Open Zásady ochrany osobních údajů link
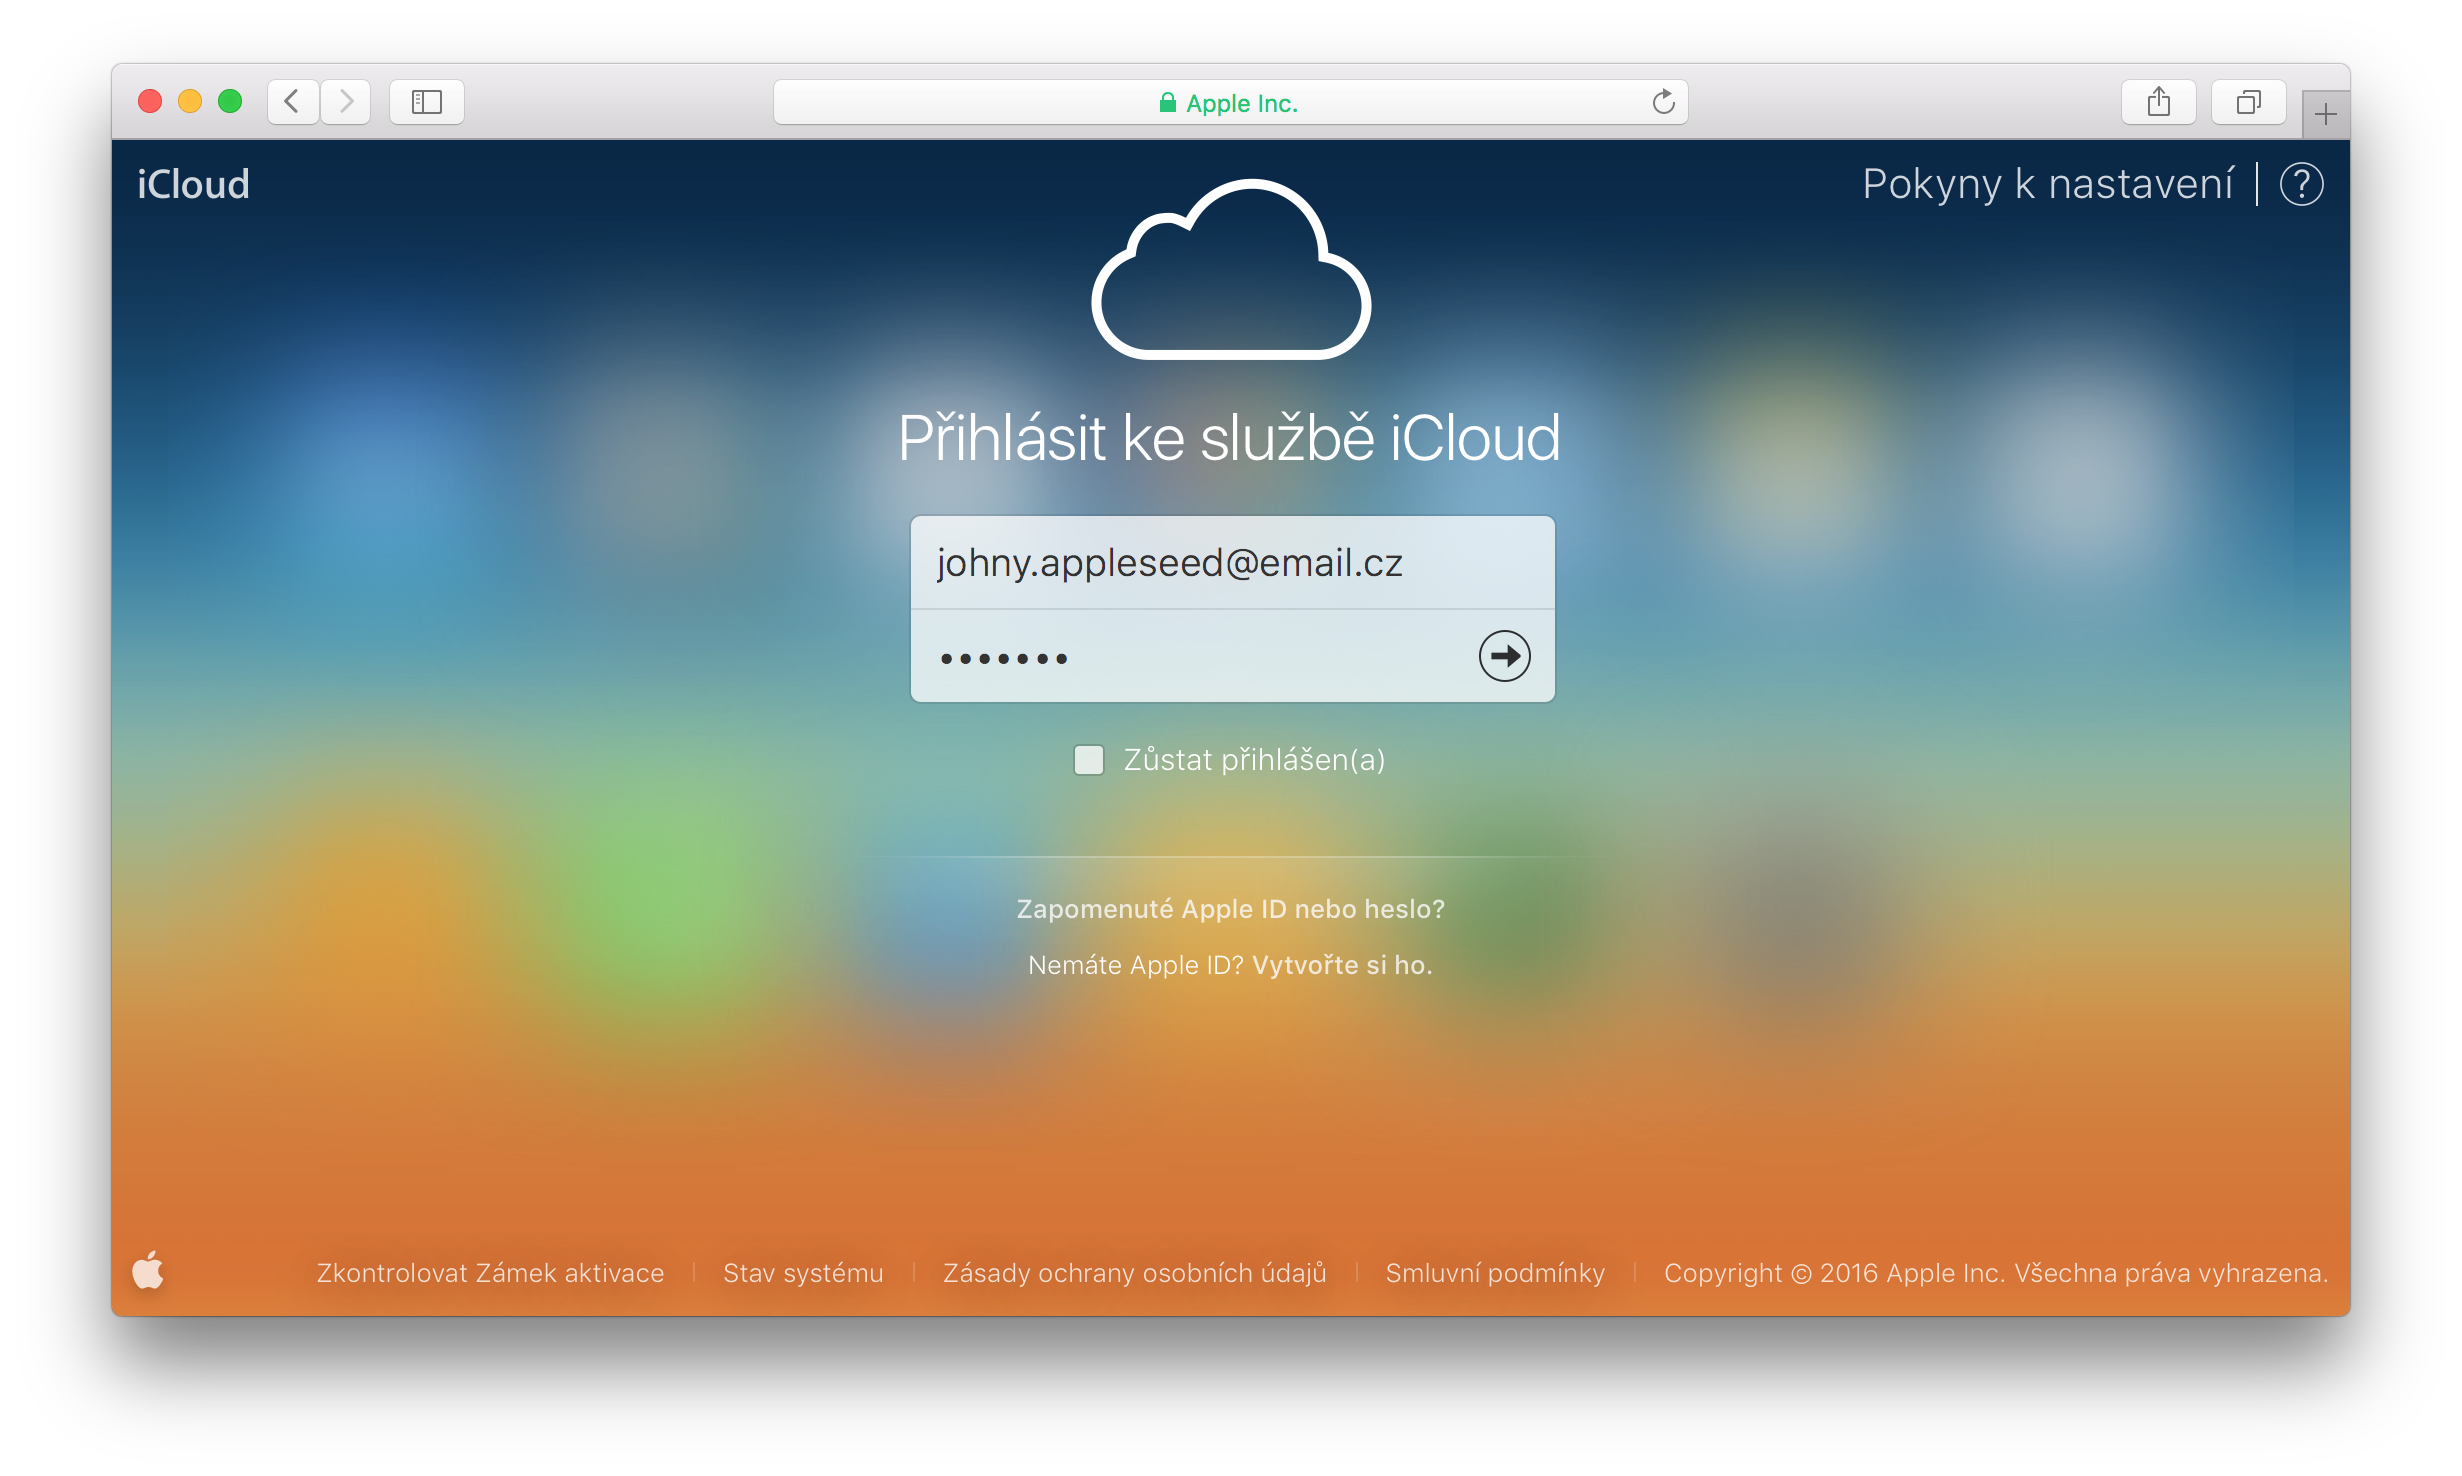 coord(1135,1273)
